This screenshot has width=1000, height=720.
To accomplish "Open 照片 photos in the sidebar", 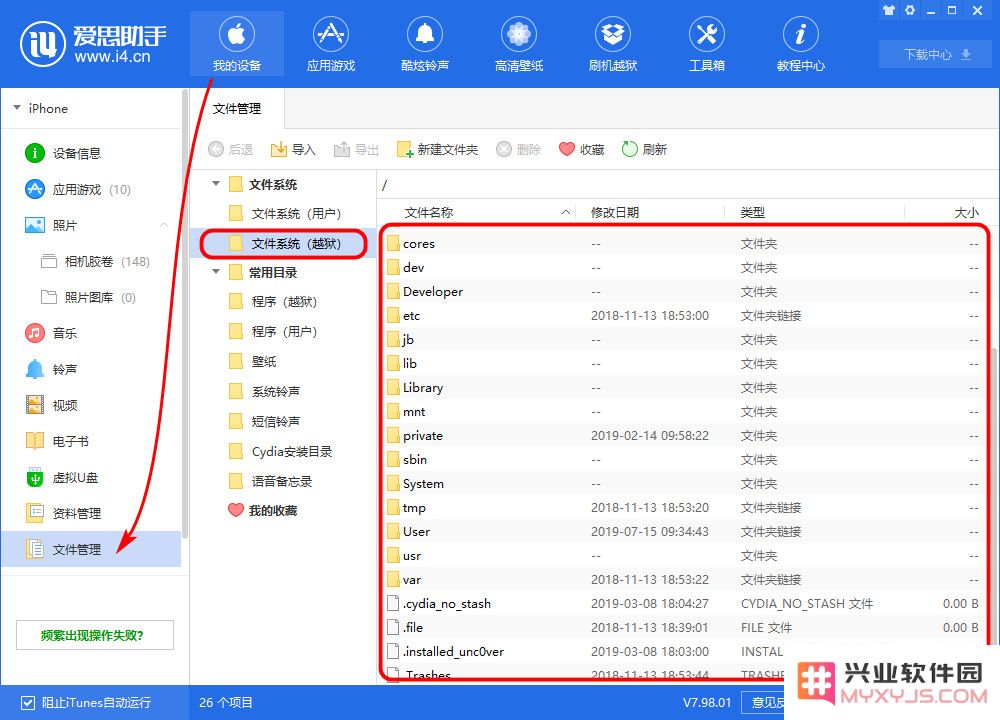I will pyautogui.click(x=91, y=225).
